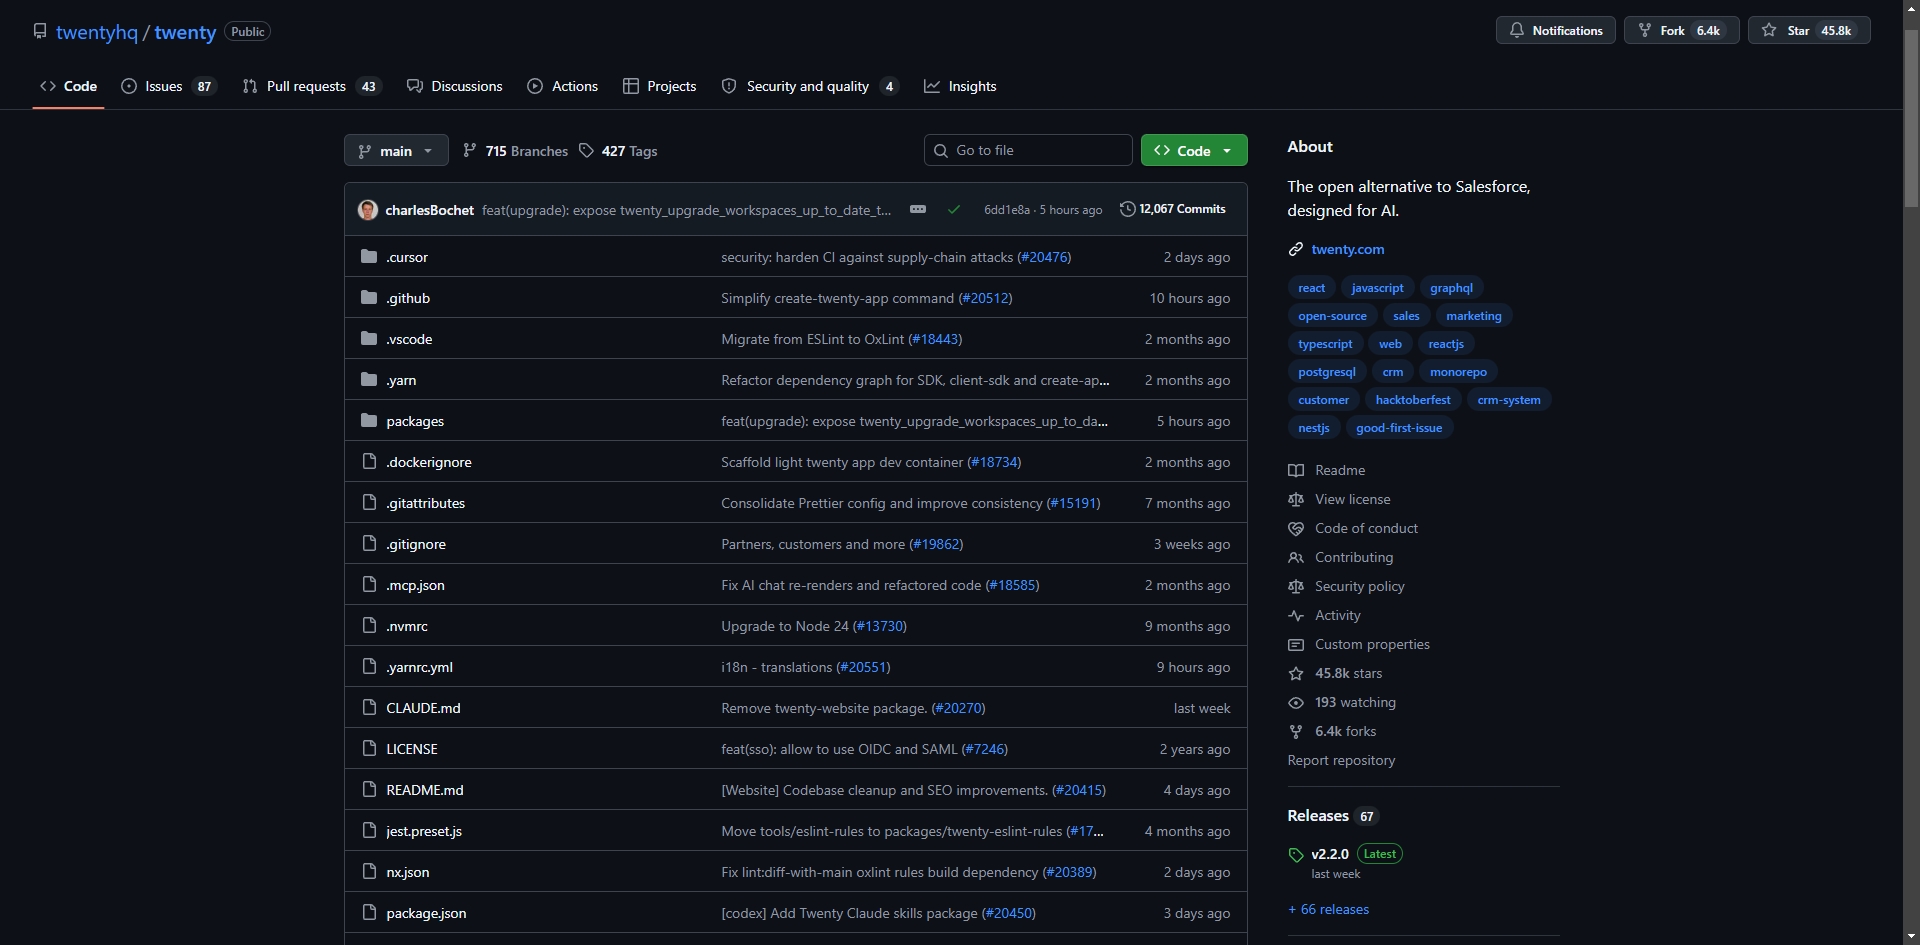This screenshot has height=945, width=1920.
Task: Visit the twenty.com website link
Action: pyautogui.click(x=1348, y=250)
